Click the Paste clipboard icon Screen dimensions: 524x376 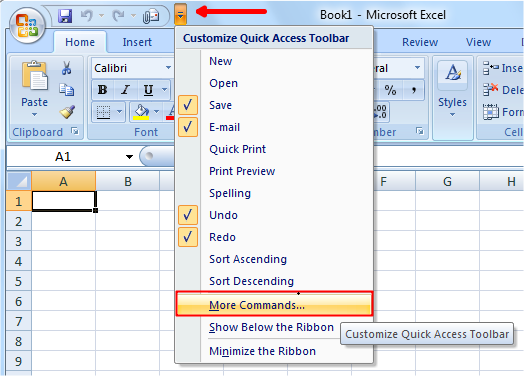point(34,76)
